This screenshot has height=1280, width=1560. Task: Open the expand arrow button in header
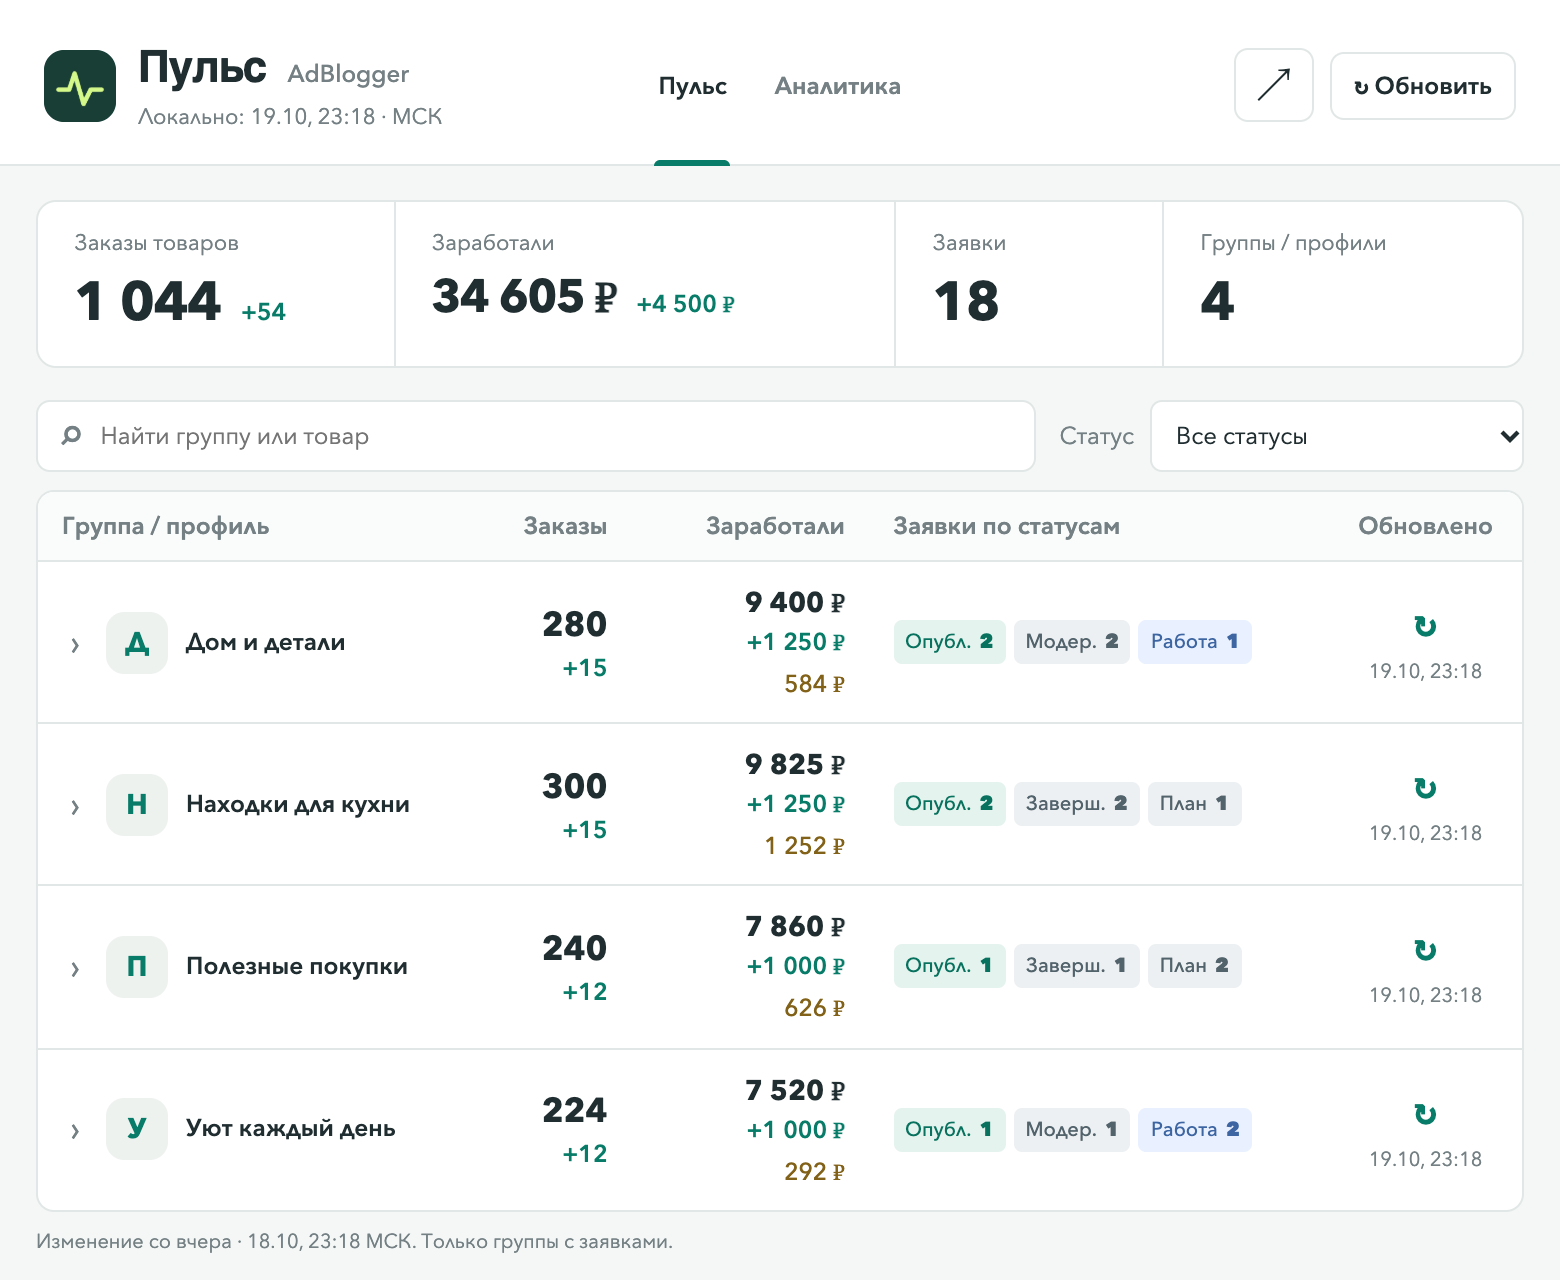click(x=1273, y=86)
